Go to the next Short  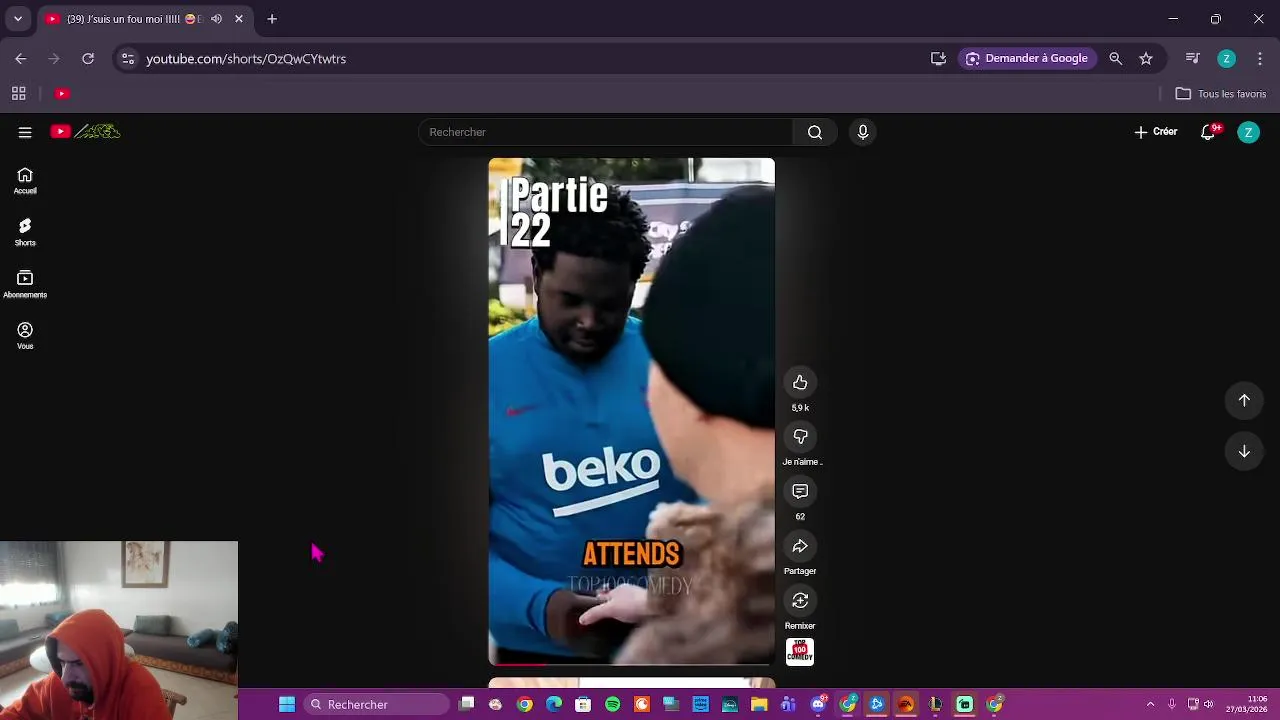1244,451
